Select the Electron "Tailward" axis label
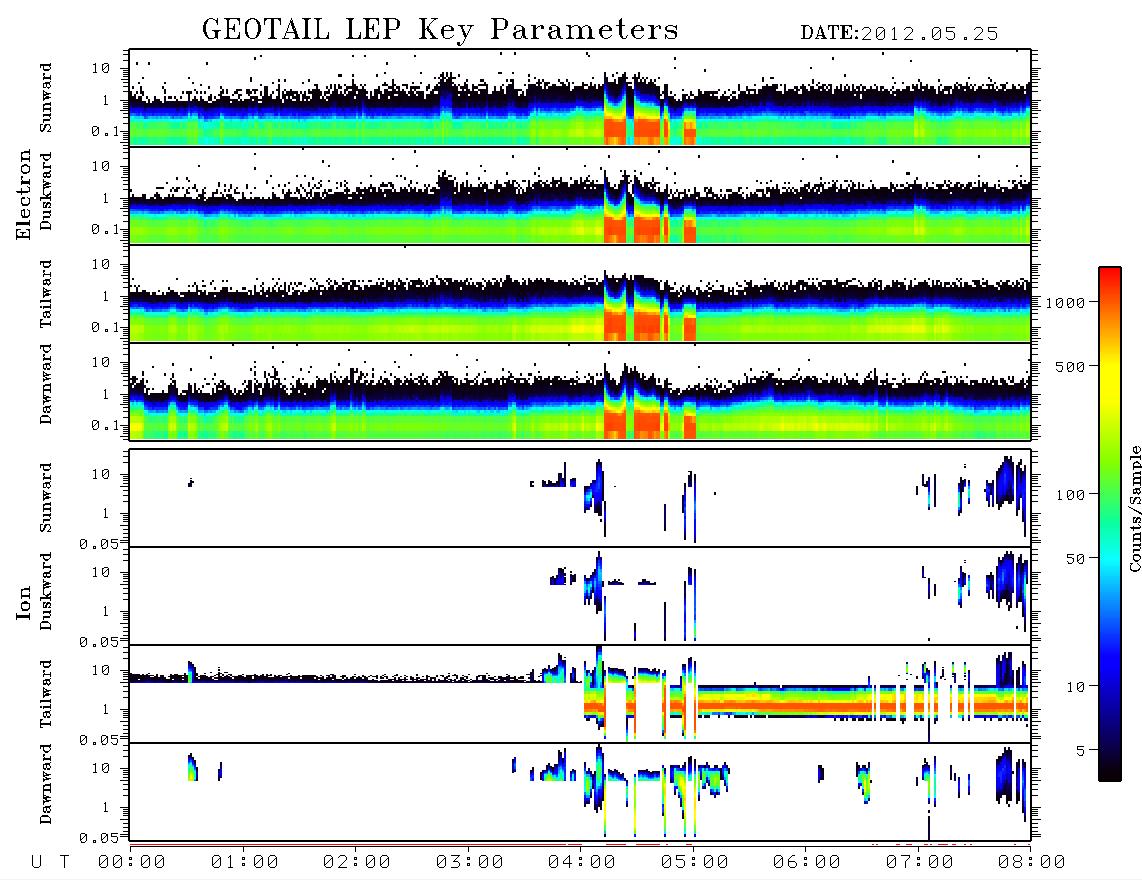This screenshot has width=1142, height=880. tap(45, 294)
